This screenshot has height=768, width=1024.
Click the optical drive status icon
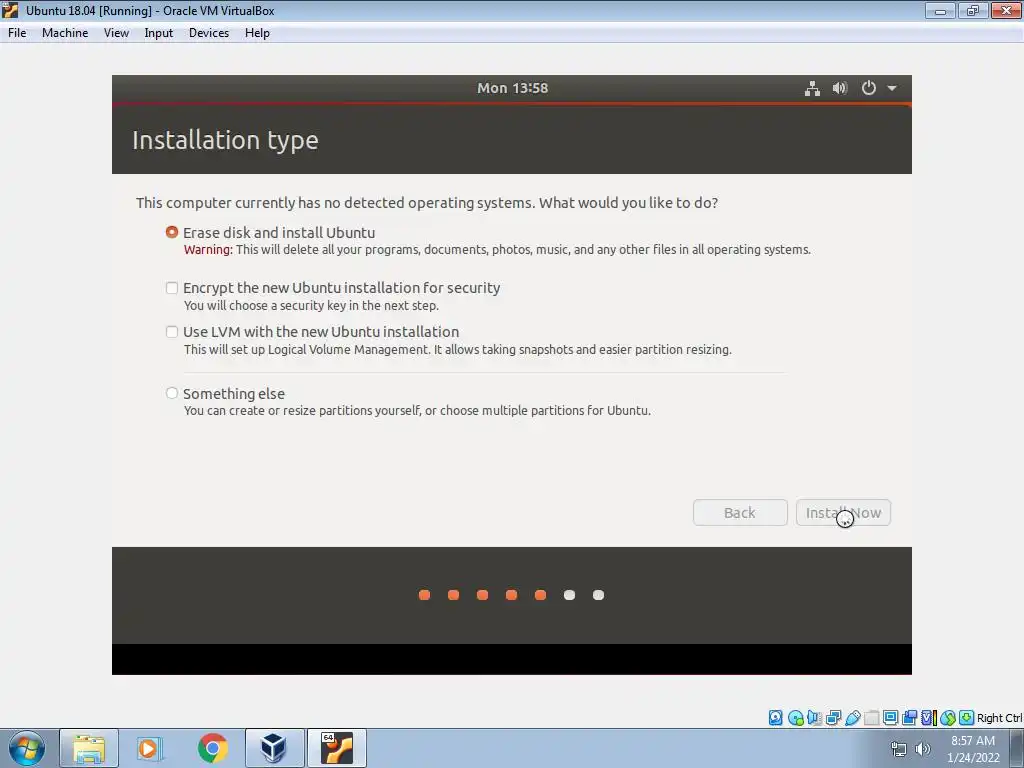pos(795,718)
